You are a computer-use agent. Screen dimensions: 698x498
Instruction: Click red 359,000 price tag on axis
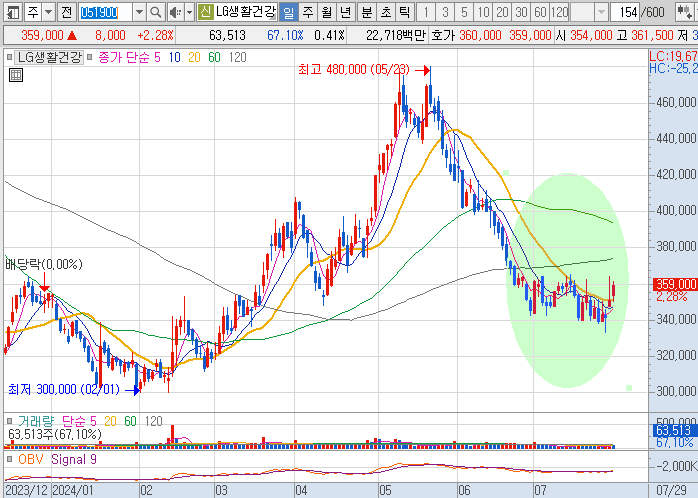pos(675,284)
